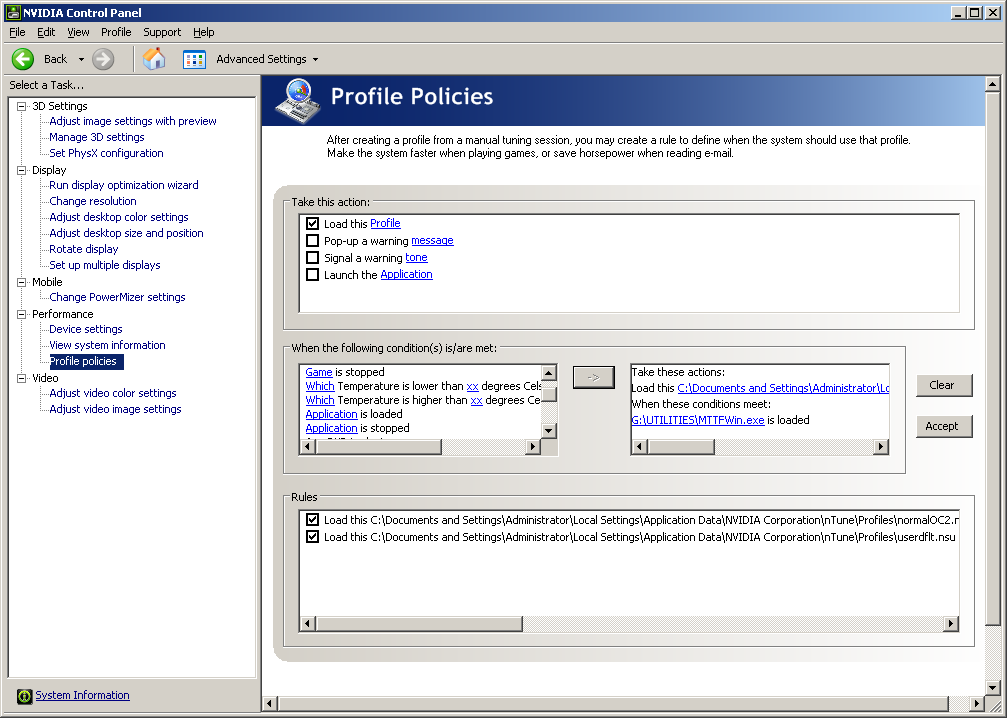Click the warning tone hyperlink

coord(416,258)
